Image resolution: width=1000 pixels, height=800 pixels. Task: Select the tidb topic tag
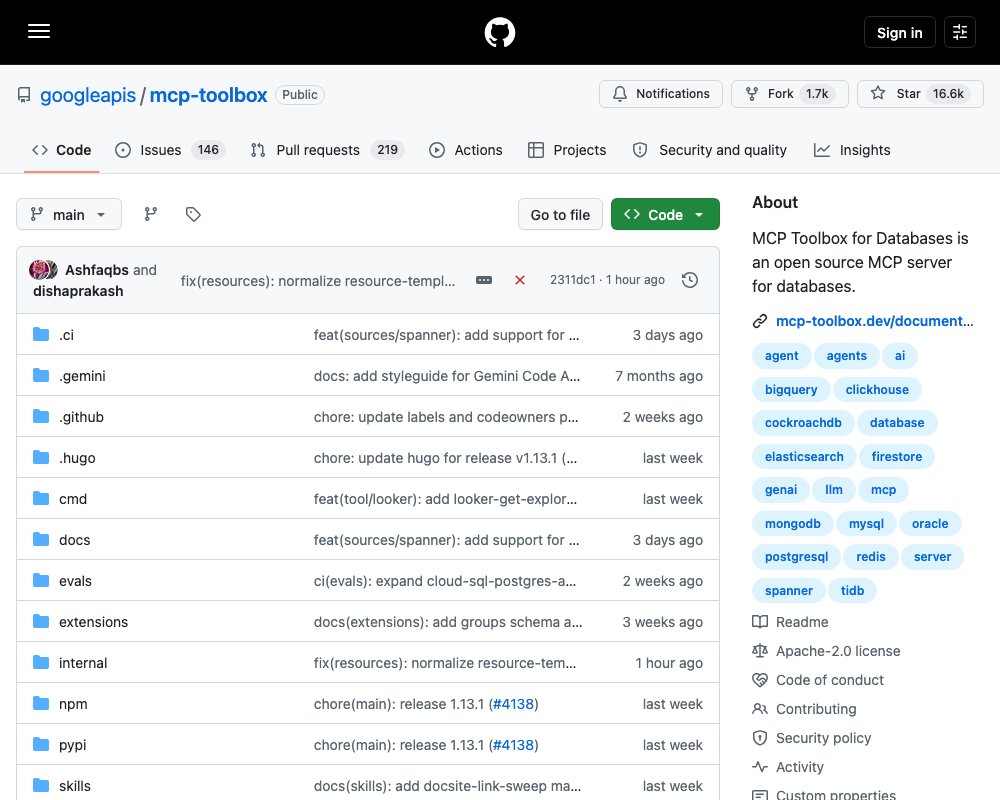tap(852, 590)
